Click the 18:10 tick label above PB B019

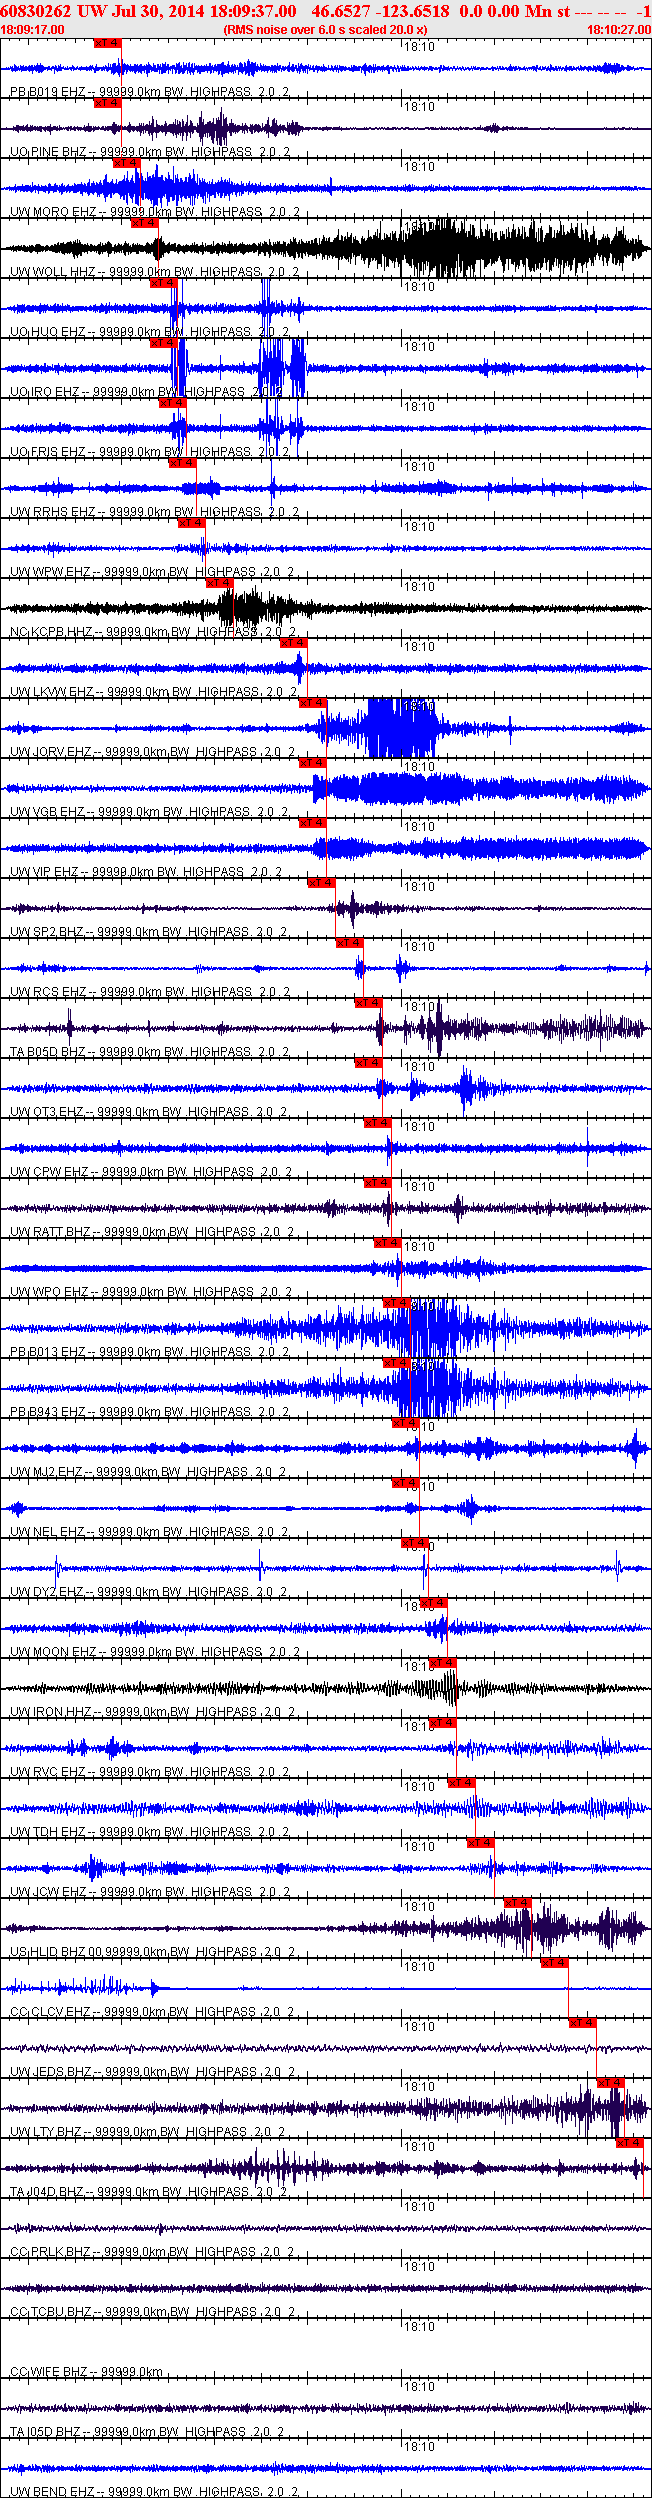[x=420, y=47]
